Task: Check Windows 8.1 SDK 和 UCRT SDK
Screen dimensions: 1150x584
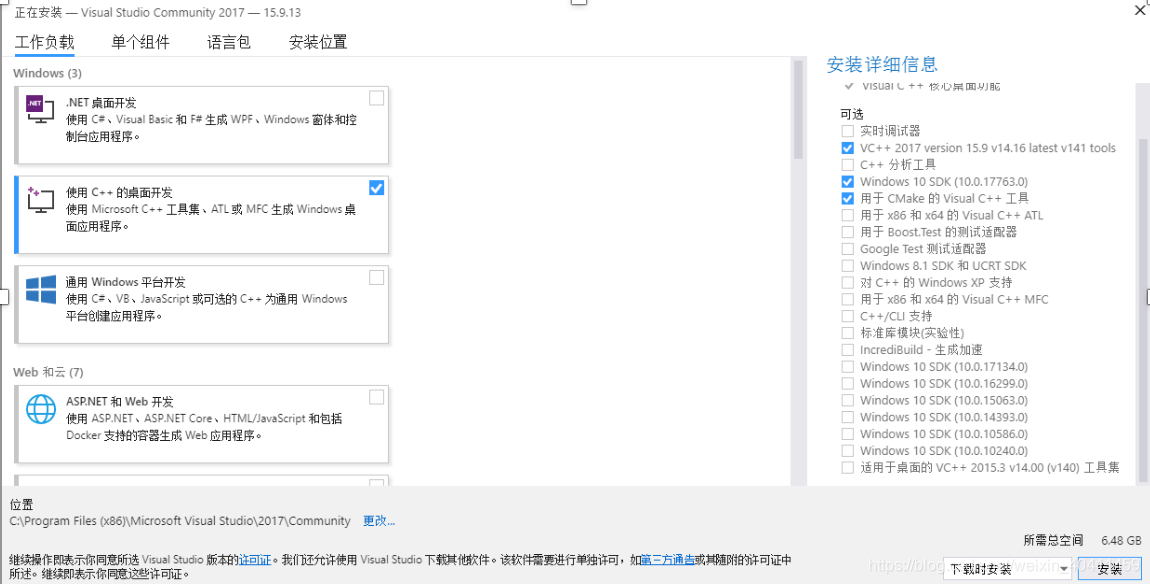Action: 847,266
